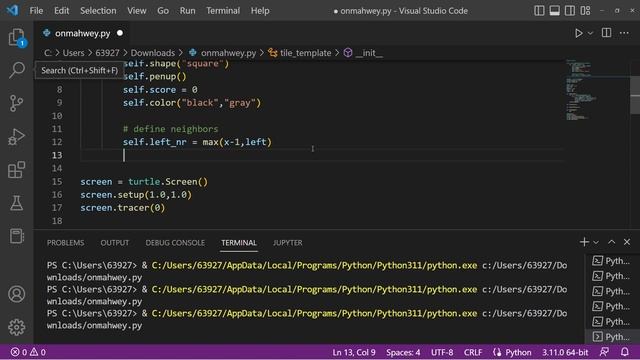Open the Source Control view
This screenshot has height=360, width=640.
click(16, 103)
